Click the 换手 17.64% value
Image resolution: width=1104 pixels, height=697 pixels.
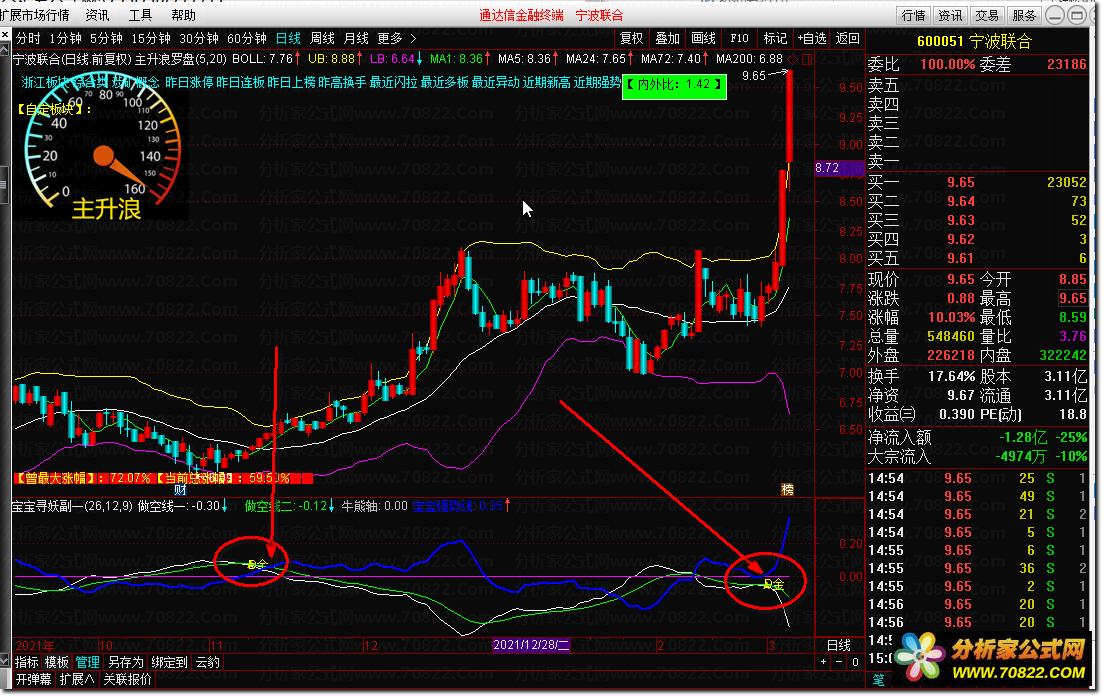coord(951,377)
